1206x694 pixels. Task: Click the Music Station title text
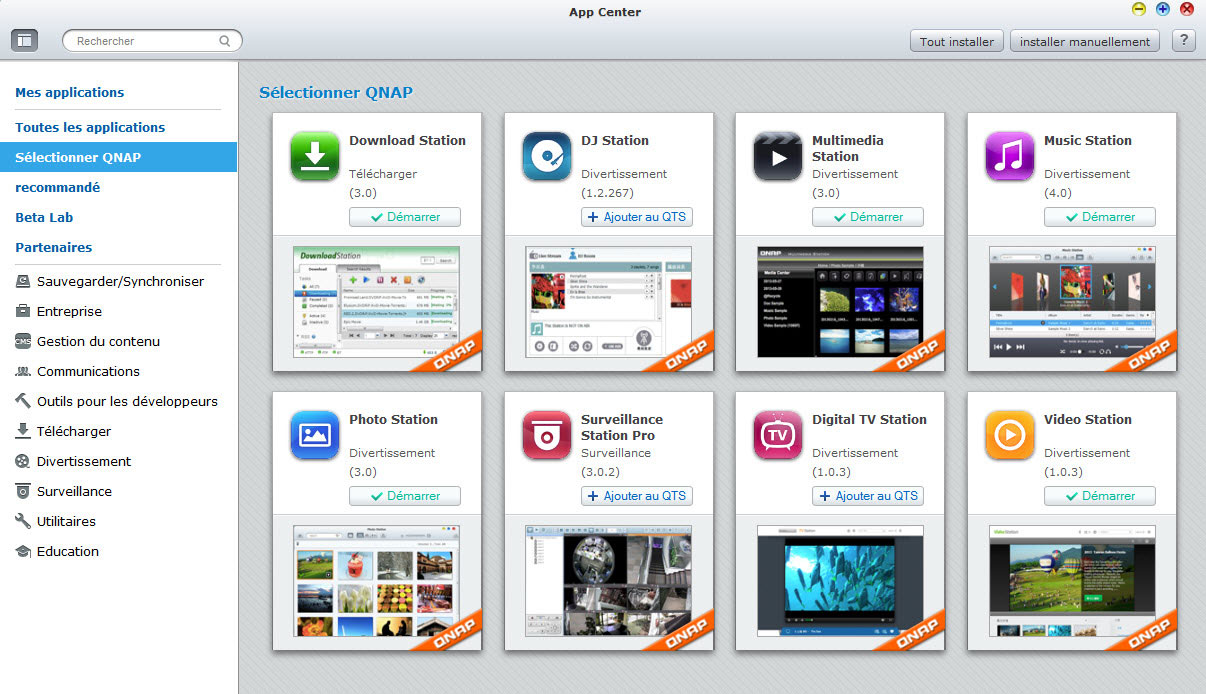tap(1088, 141)
